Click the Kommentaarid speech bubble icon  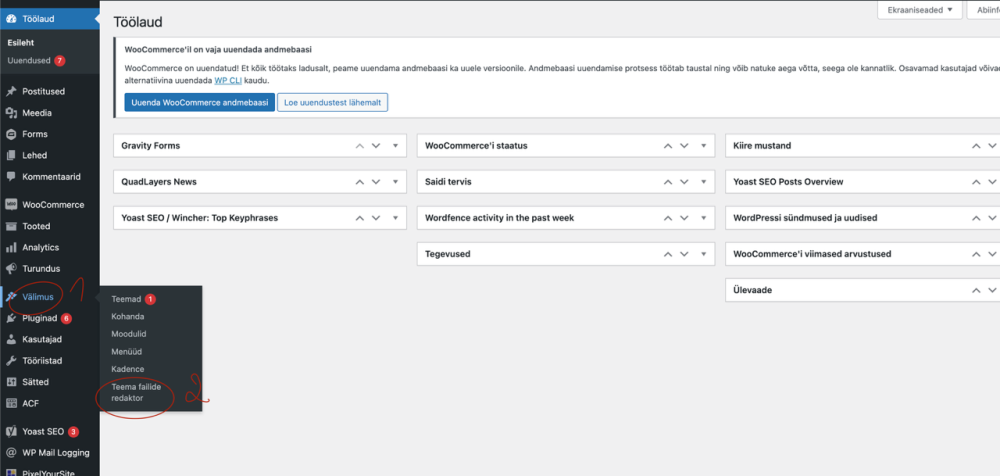pos(11,176)
